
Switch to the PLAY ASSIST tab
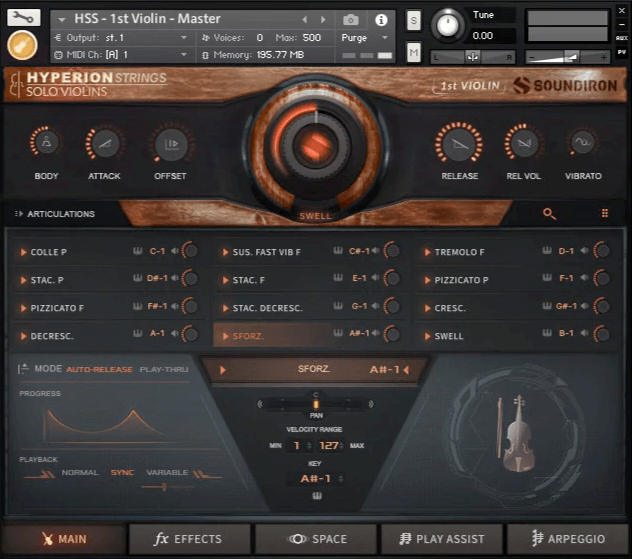(442, 539)
